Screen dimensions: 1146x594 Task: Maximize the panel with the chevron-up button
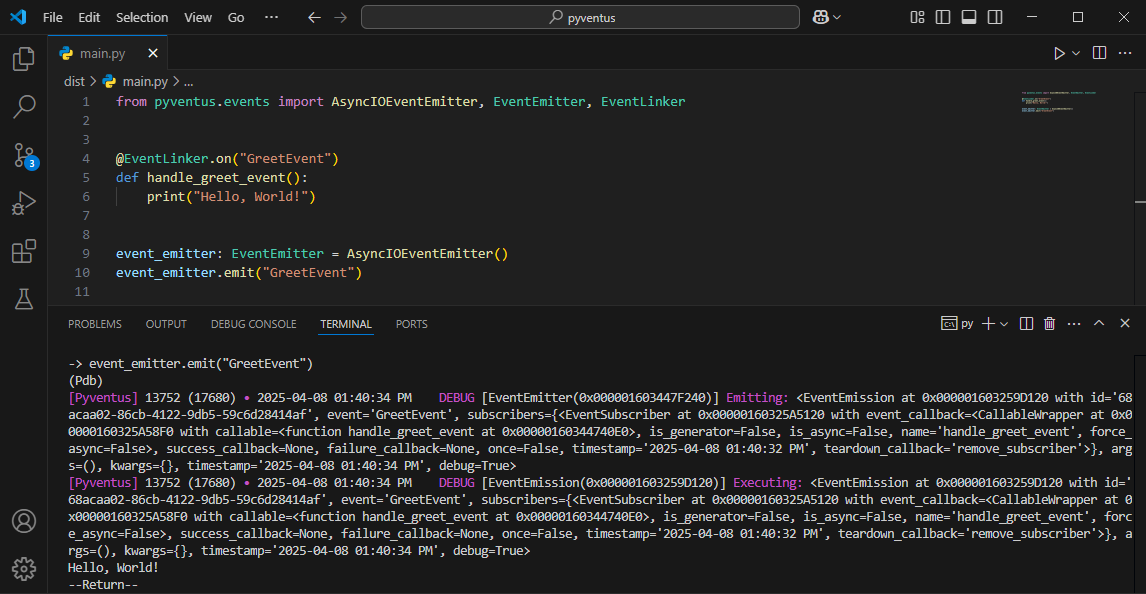click(1098, 323)
